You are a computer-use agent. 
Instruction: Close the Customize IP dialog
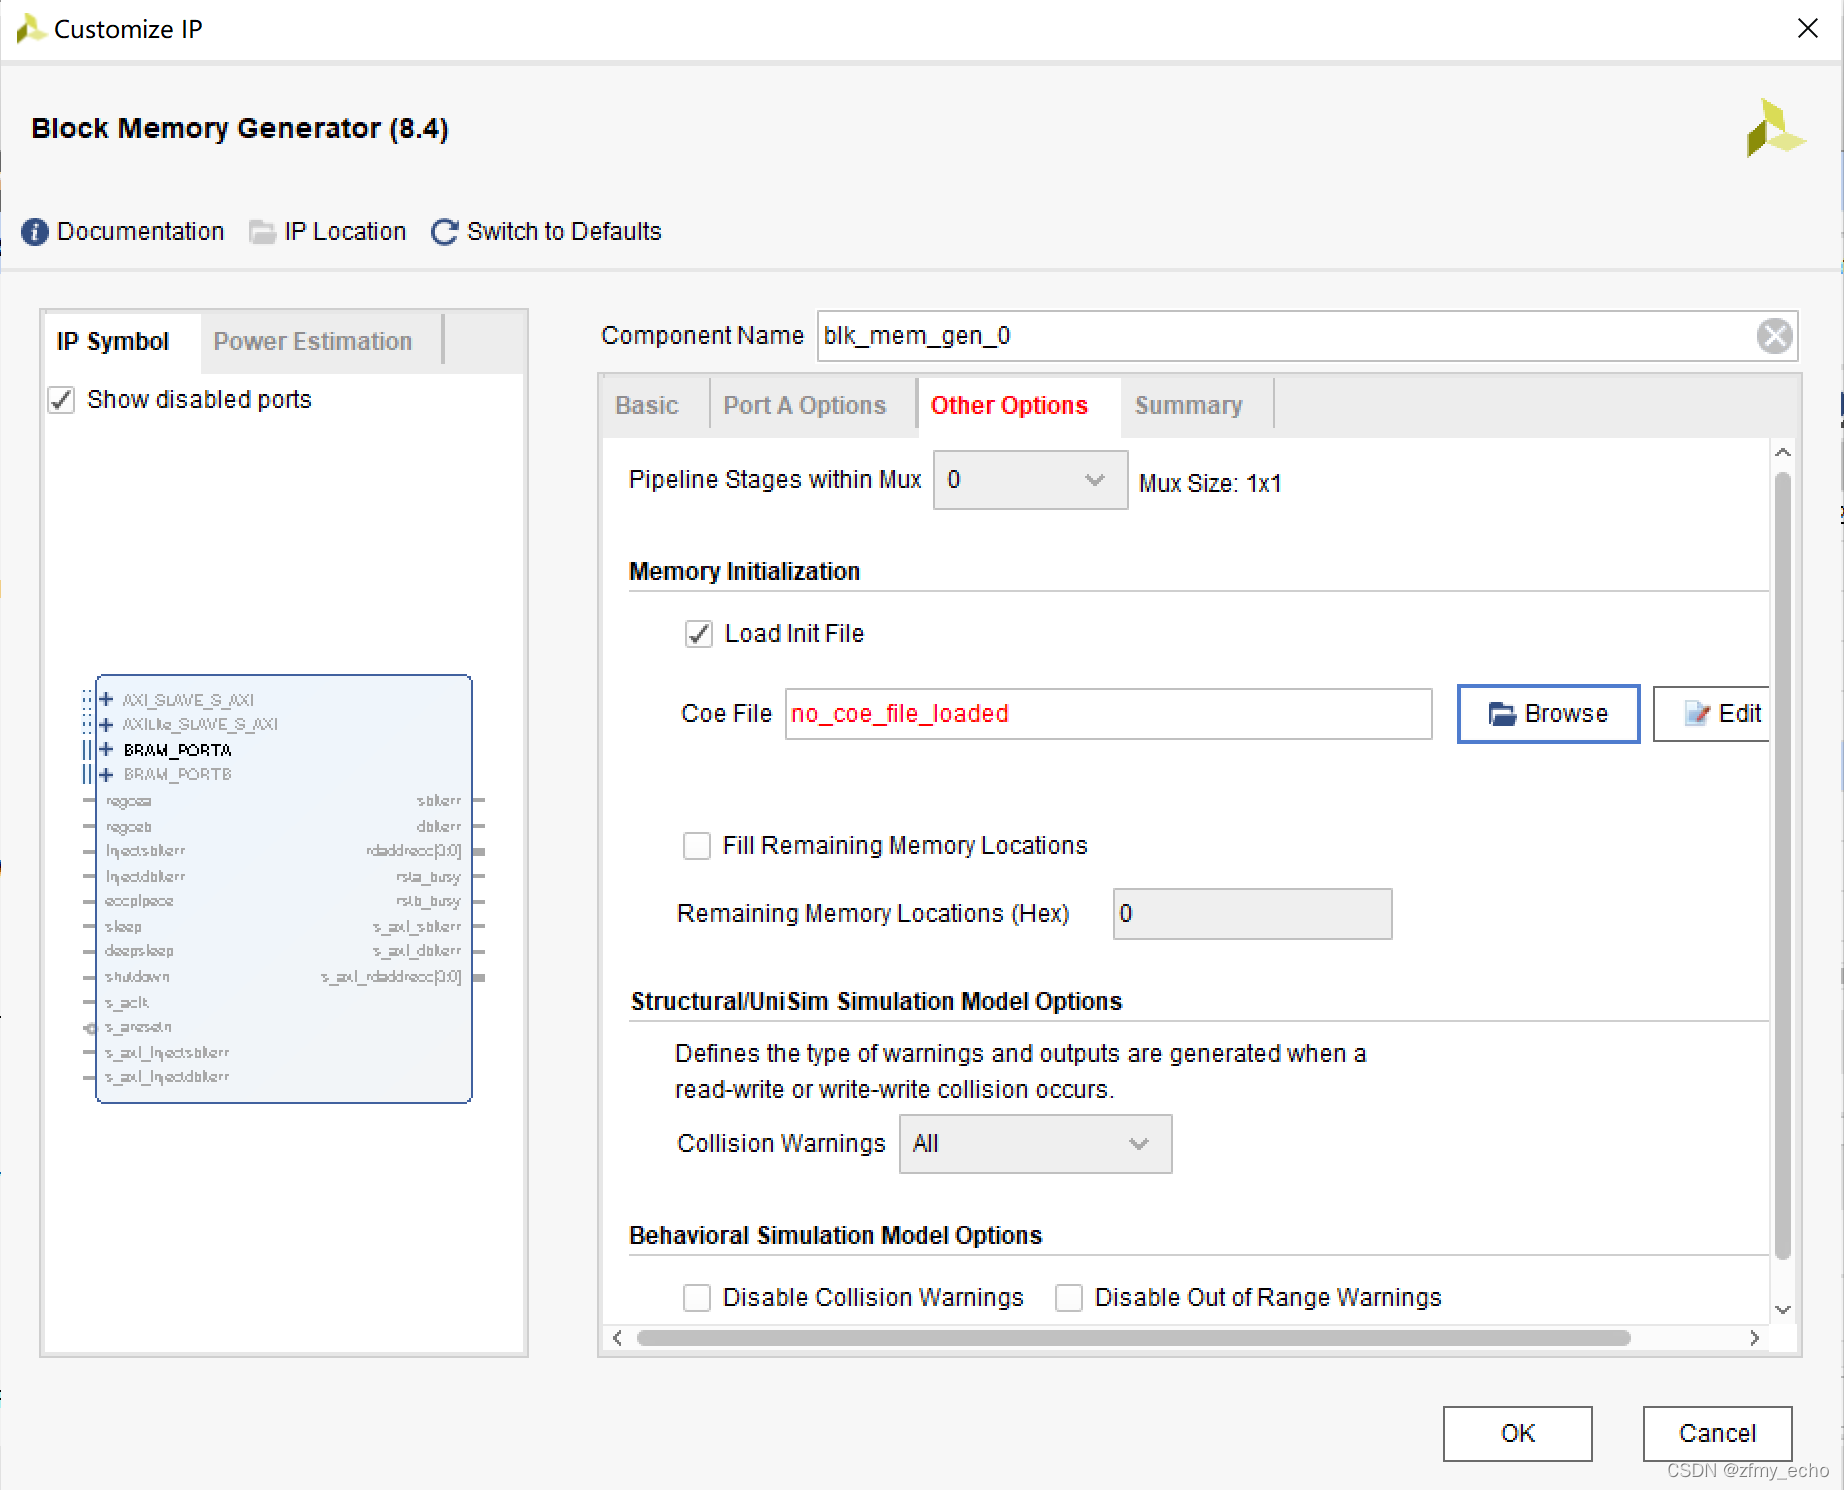1808,28
